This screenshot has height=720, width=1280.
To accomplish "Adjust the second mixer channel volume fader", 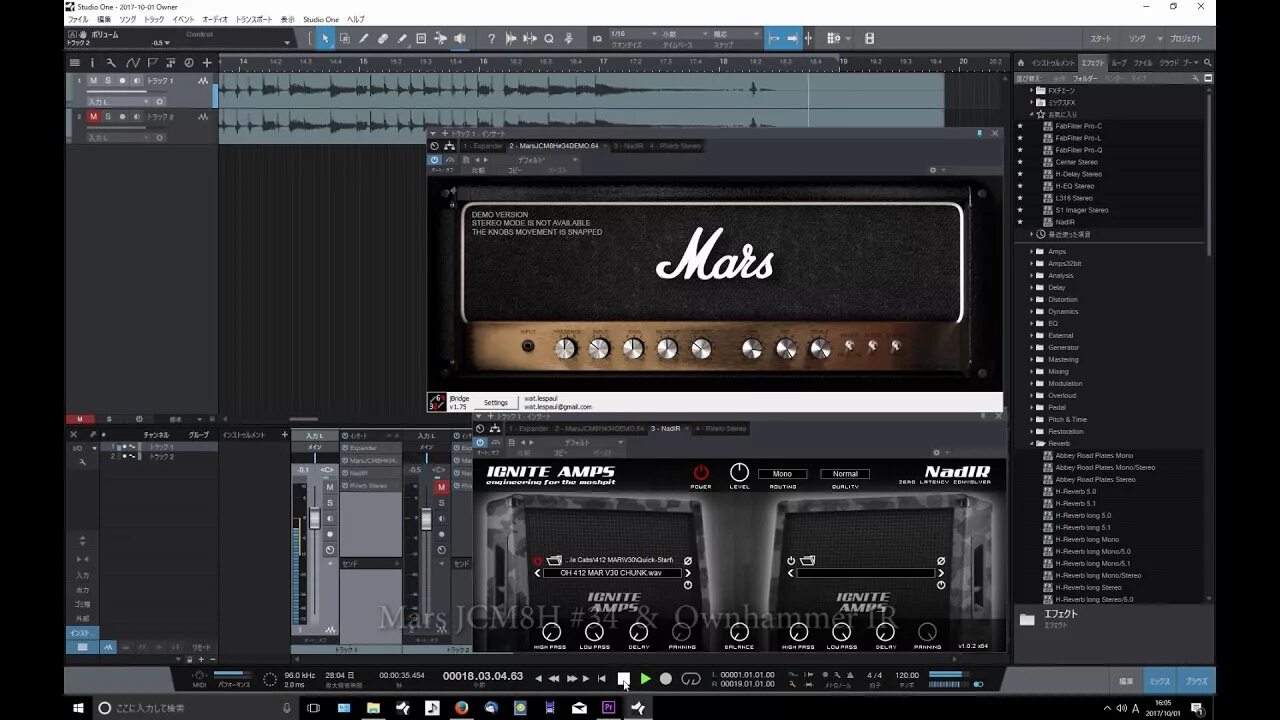I will (x=426, y=518).
